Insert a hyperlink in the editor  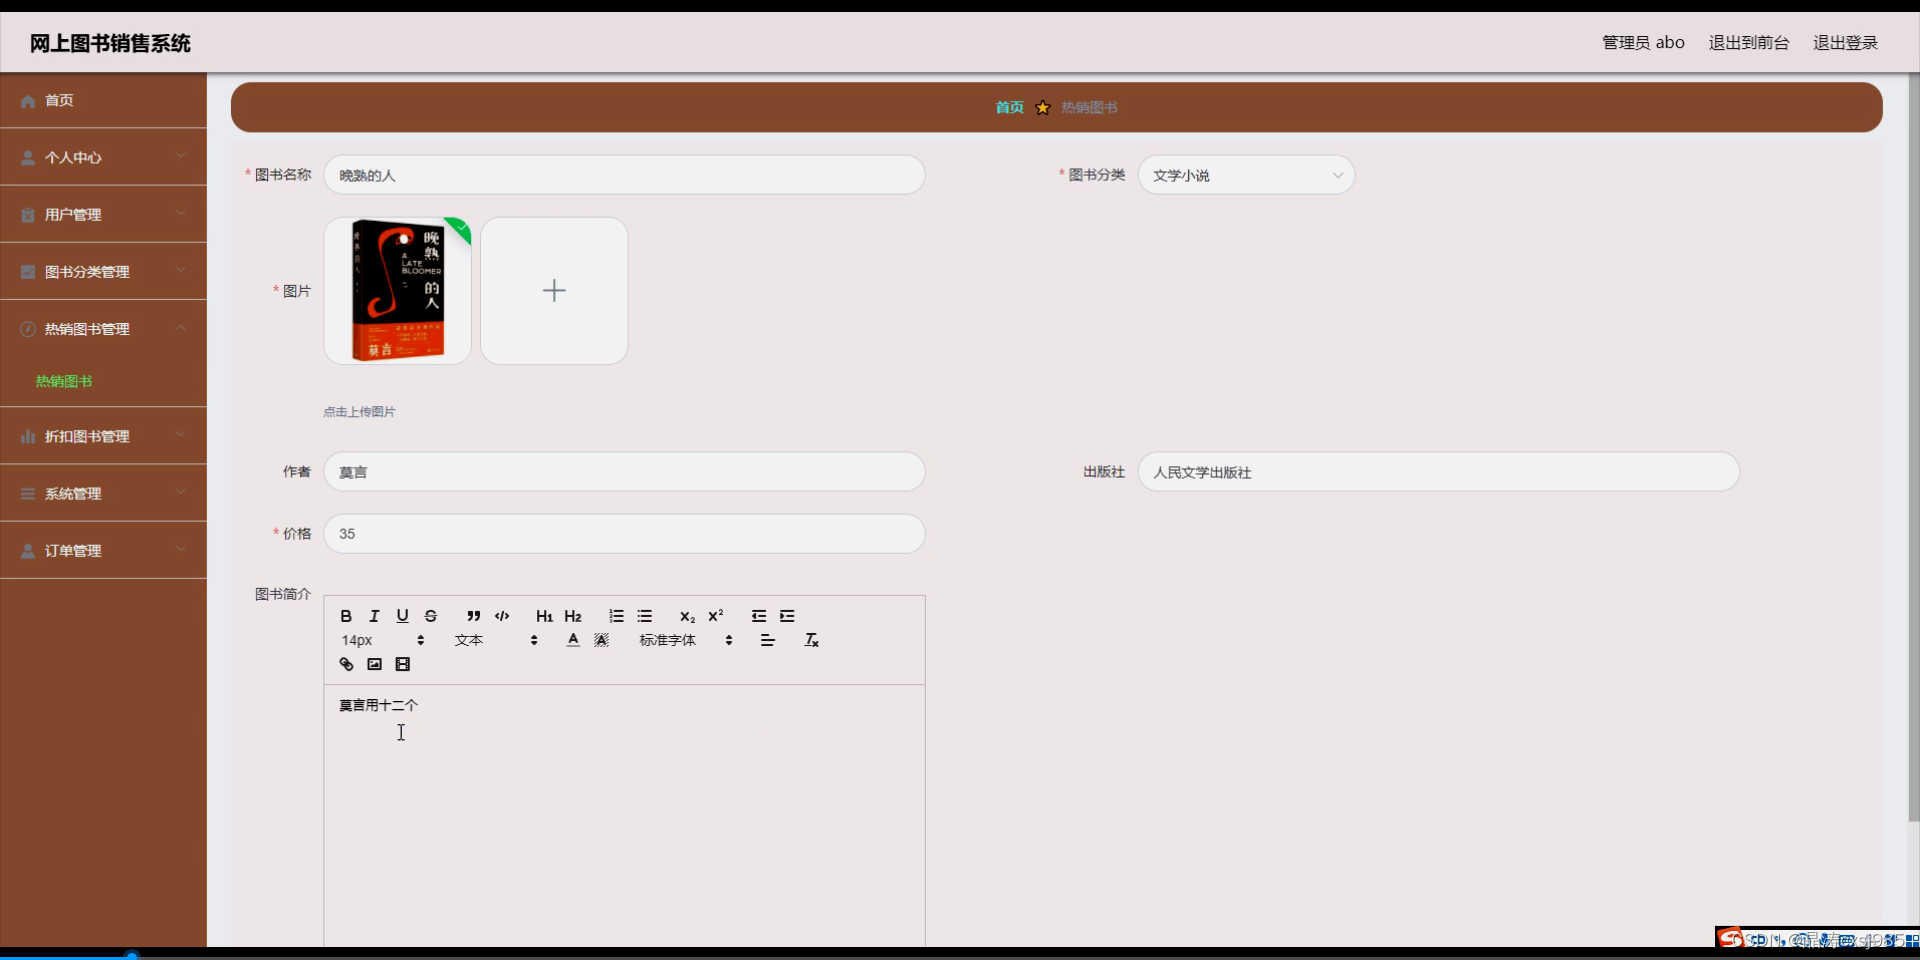click(346, 664)
